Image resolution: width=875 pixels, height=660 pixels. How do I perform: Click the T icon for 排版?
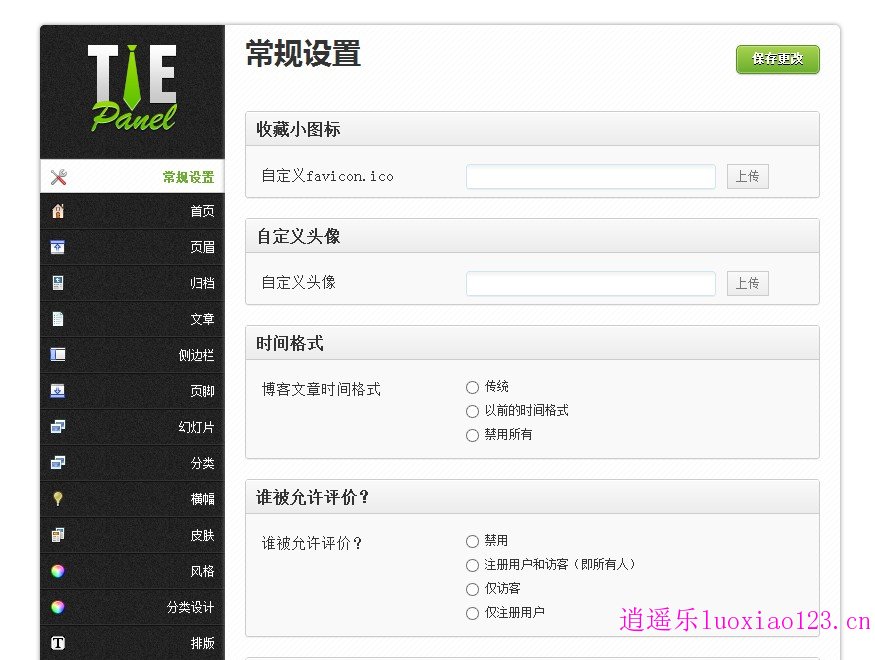pos(57,643)
